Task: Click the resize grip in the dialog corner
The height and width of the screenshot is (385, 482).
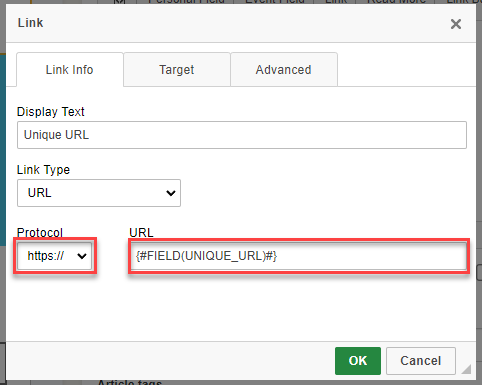Action: click(466, 369)
